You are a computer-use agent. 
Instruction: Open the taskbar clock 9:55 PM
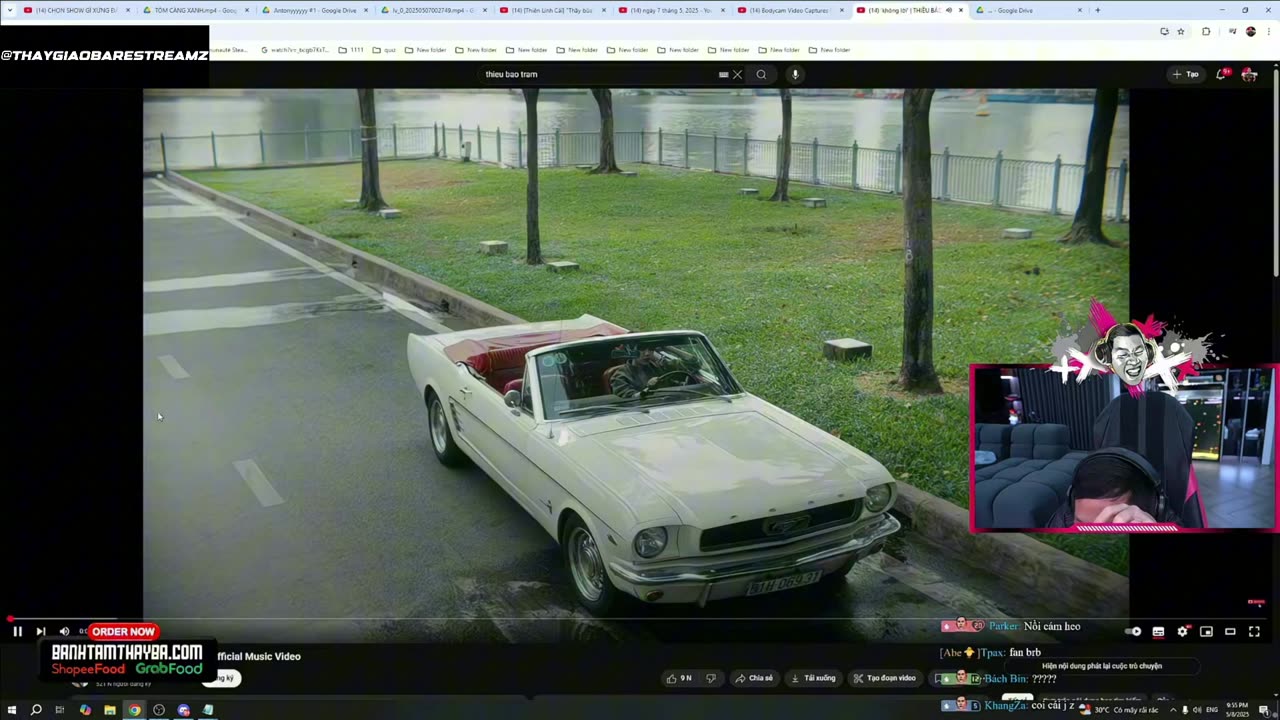pos(1238,710)
